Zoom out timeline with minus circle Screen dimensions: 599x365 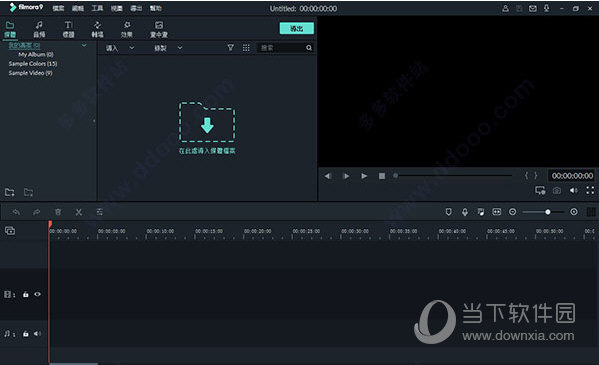point(513,212)
